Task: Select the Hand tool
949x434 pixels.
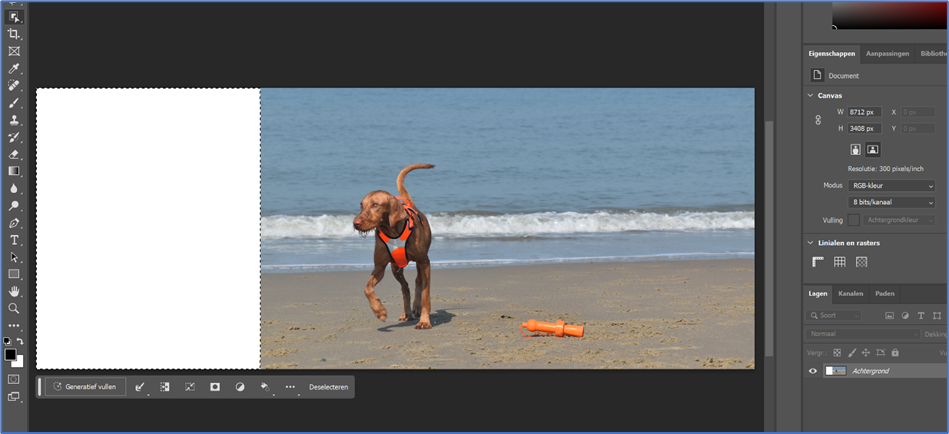Action: pos(13,291)
